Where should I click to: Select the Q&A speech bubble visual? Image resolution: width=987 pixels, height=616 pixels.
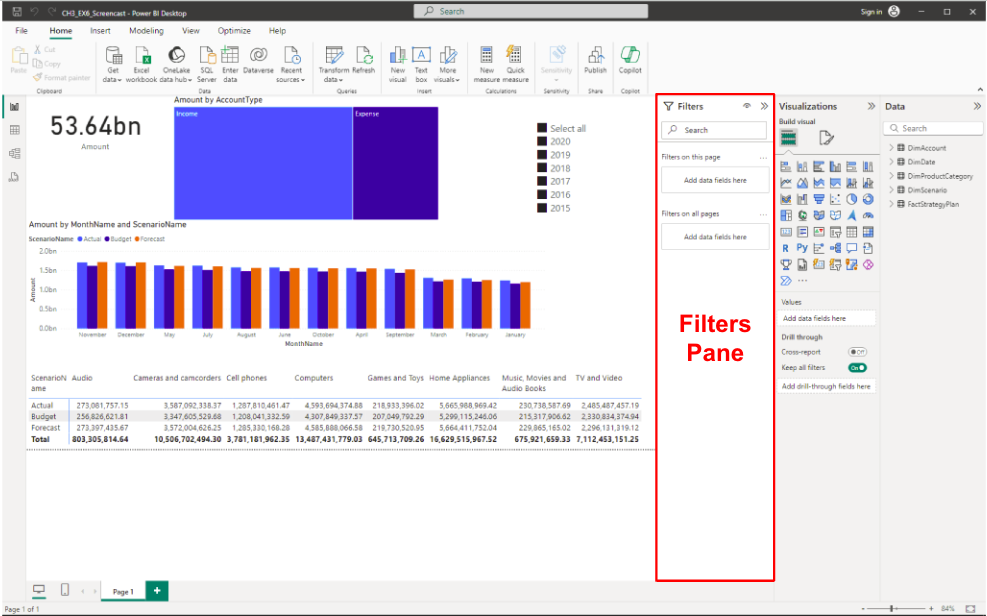[852, 248]
